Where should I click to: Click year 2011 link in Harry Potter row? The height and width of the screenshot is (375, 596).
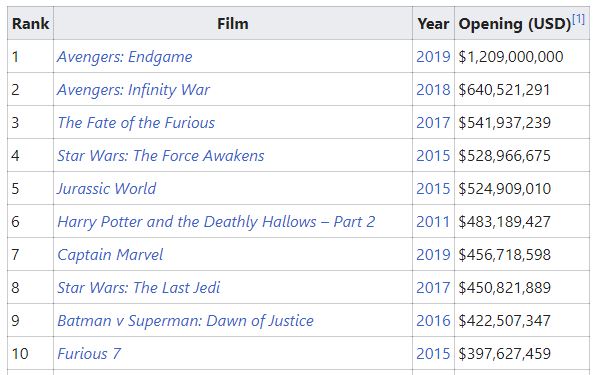click(433, 222)
